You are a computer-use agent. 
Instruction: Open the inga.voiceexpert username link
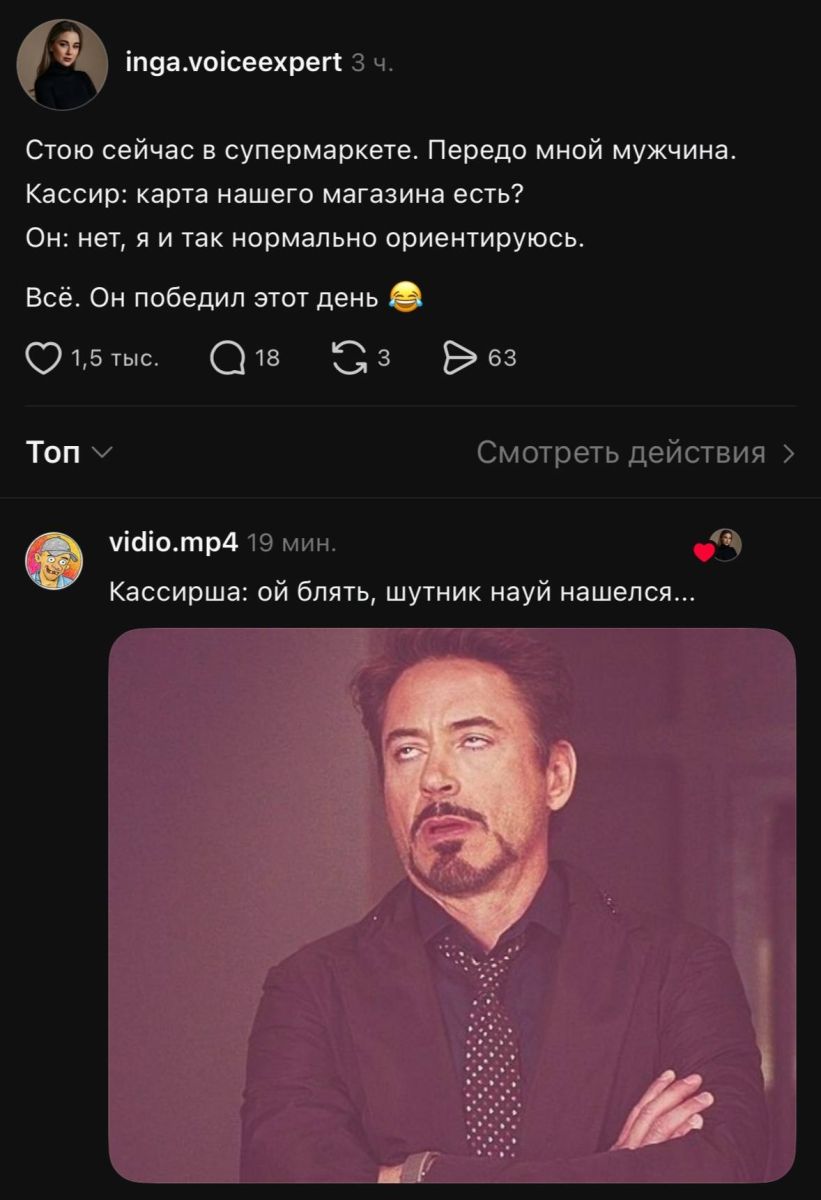[x=235, y=63]
